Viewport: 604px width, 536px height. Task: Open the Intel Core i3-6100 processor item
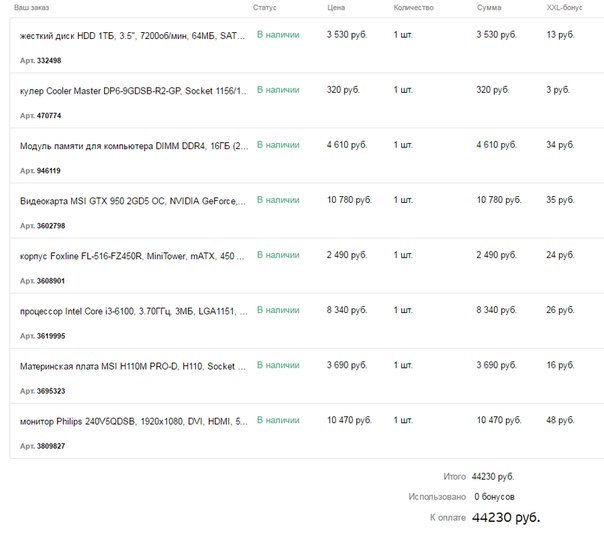(134, 311)
